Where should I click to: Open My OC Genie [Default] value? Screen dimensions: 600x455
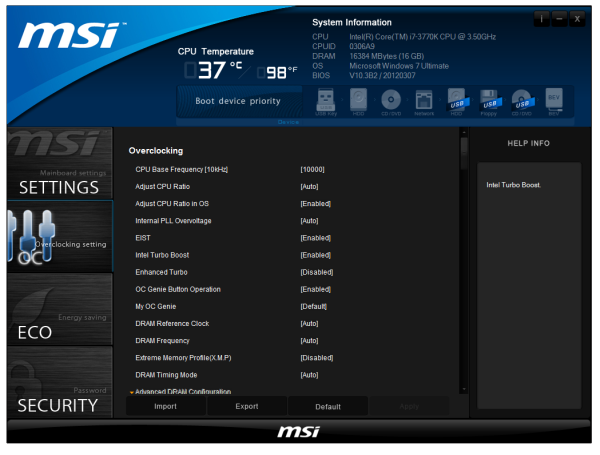tap(313, 307)
